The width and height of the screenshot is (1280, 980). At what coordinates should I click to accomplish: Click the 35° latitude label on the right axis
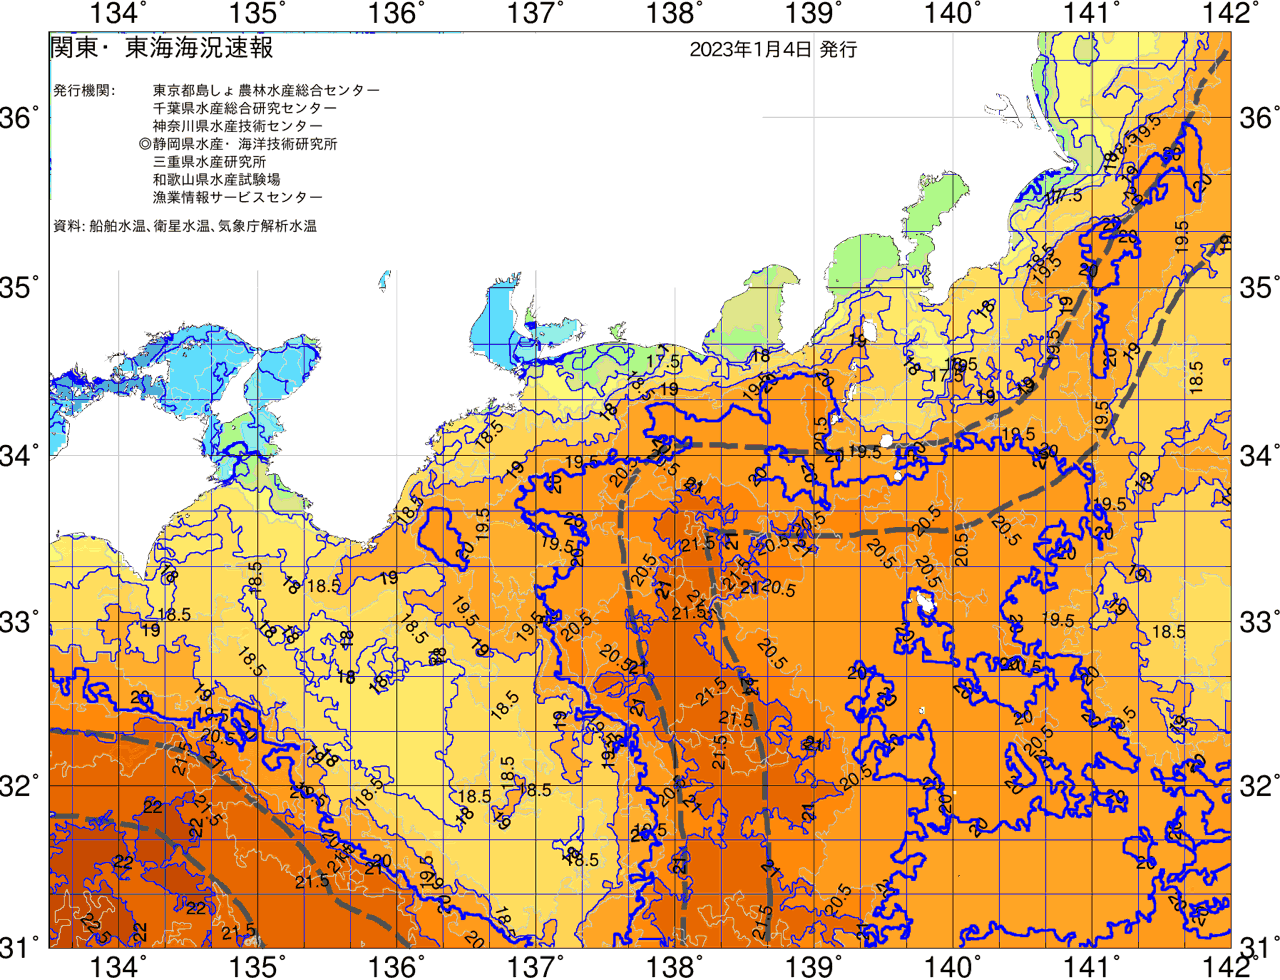(1259, 289)
